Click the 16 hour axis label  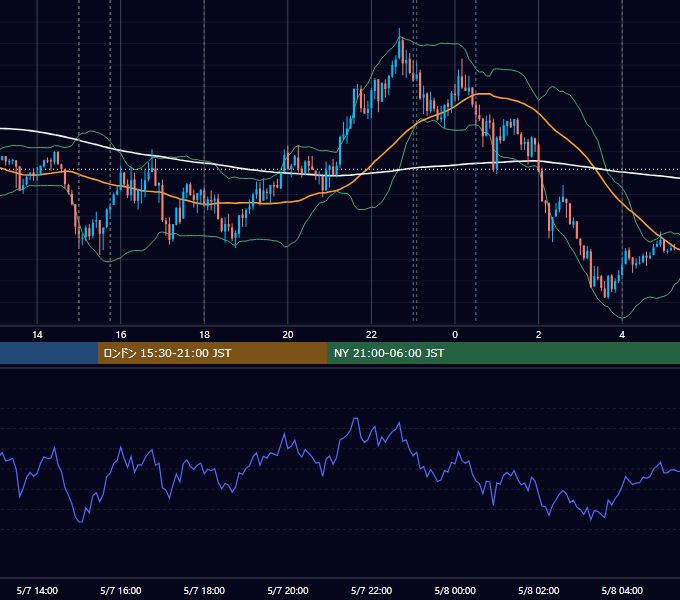[121, 335]
